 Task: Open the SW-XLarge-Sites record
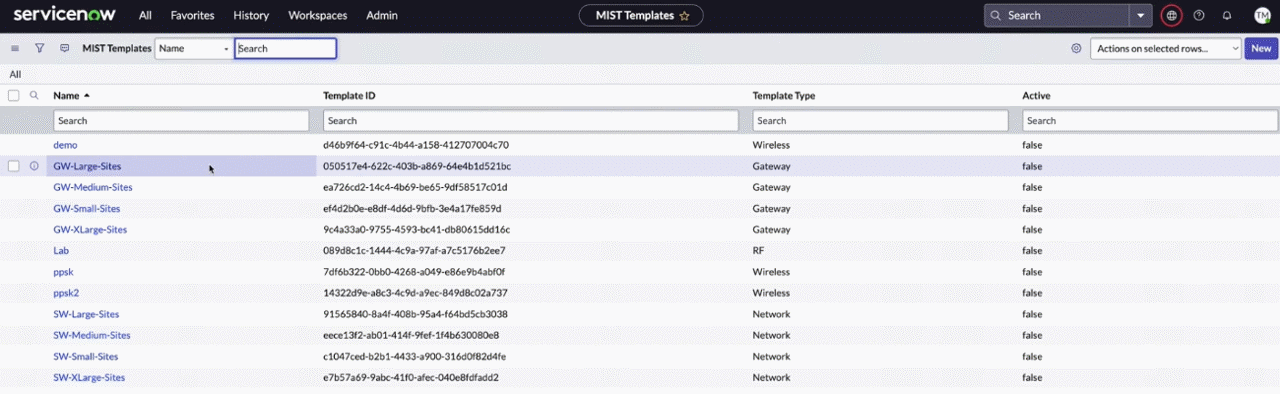pyautogui.click(x=89, y=377)
